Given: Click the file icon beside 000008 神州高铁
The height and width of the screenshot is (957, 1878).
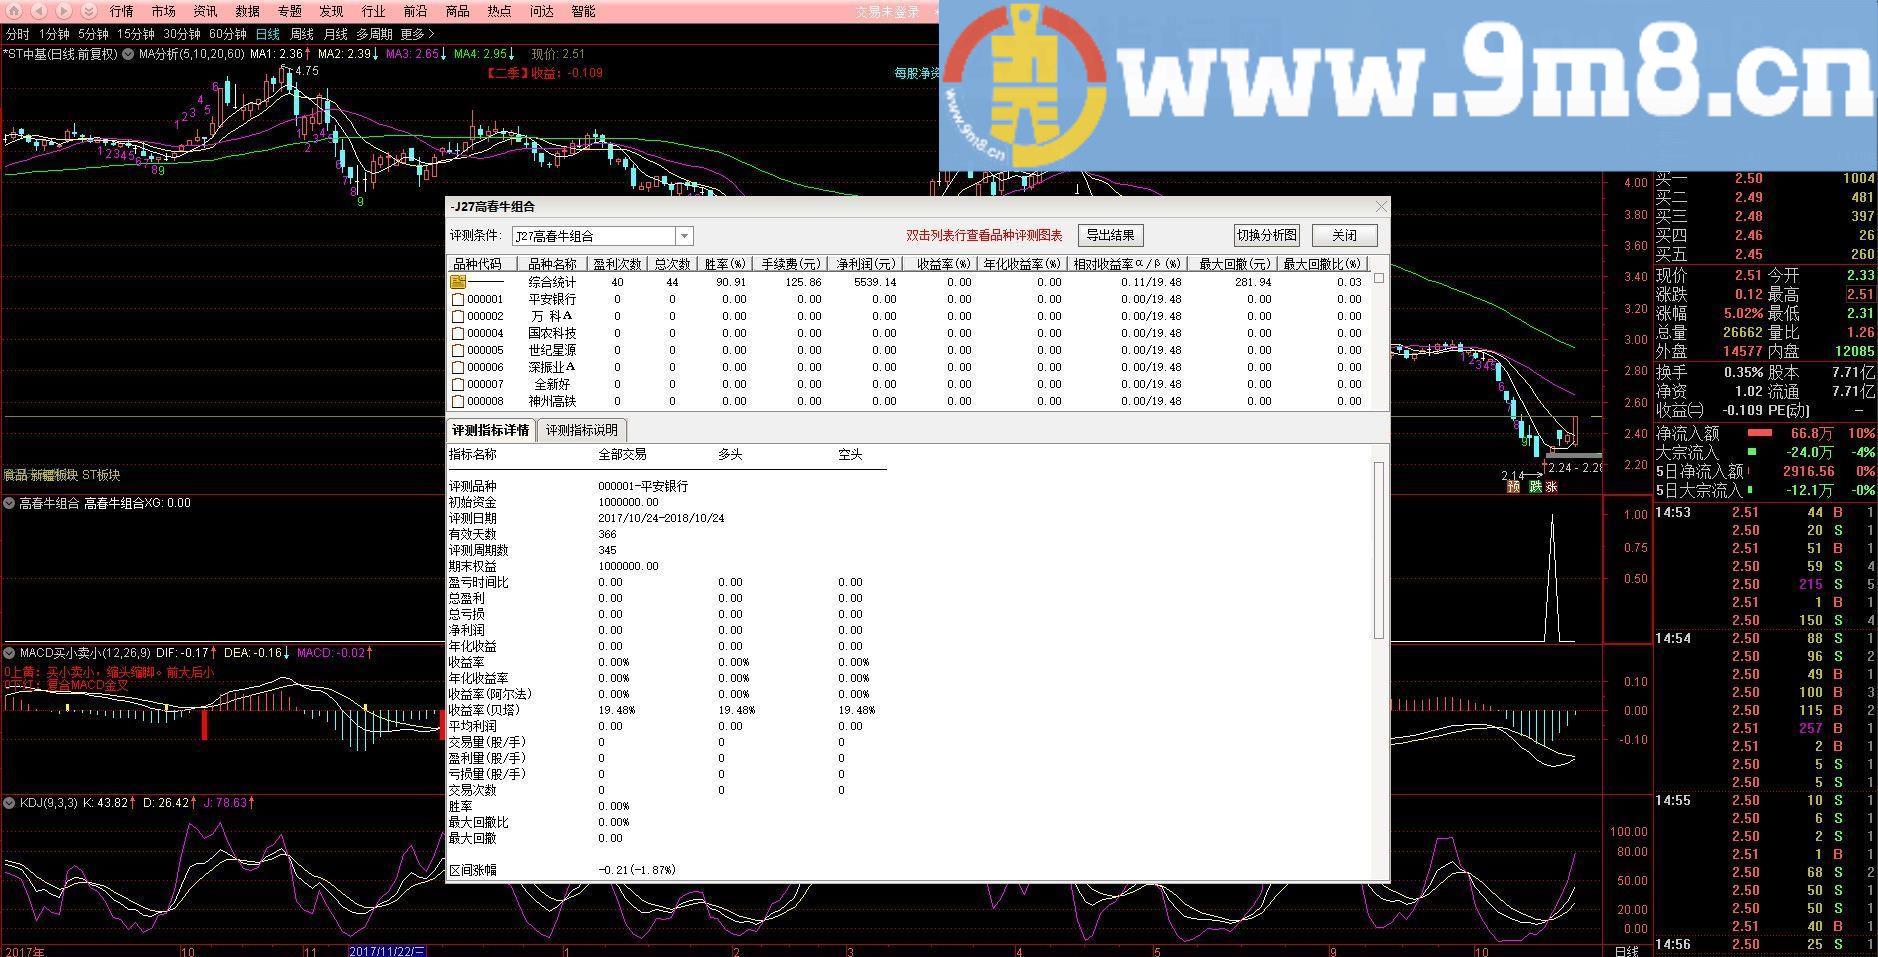Looking at the screenshot, I should point(458,401).
